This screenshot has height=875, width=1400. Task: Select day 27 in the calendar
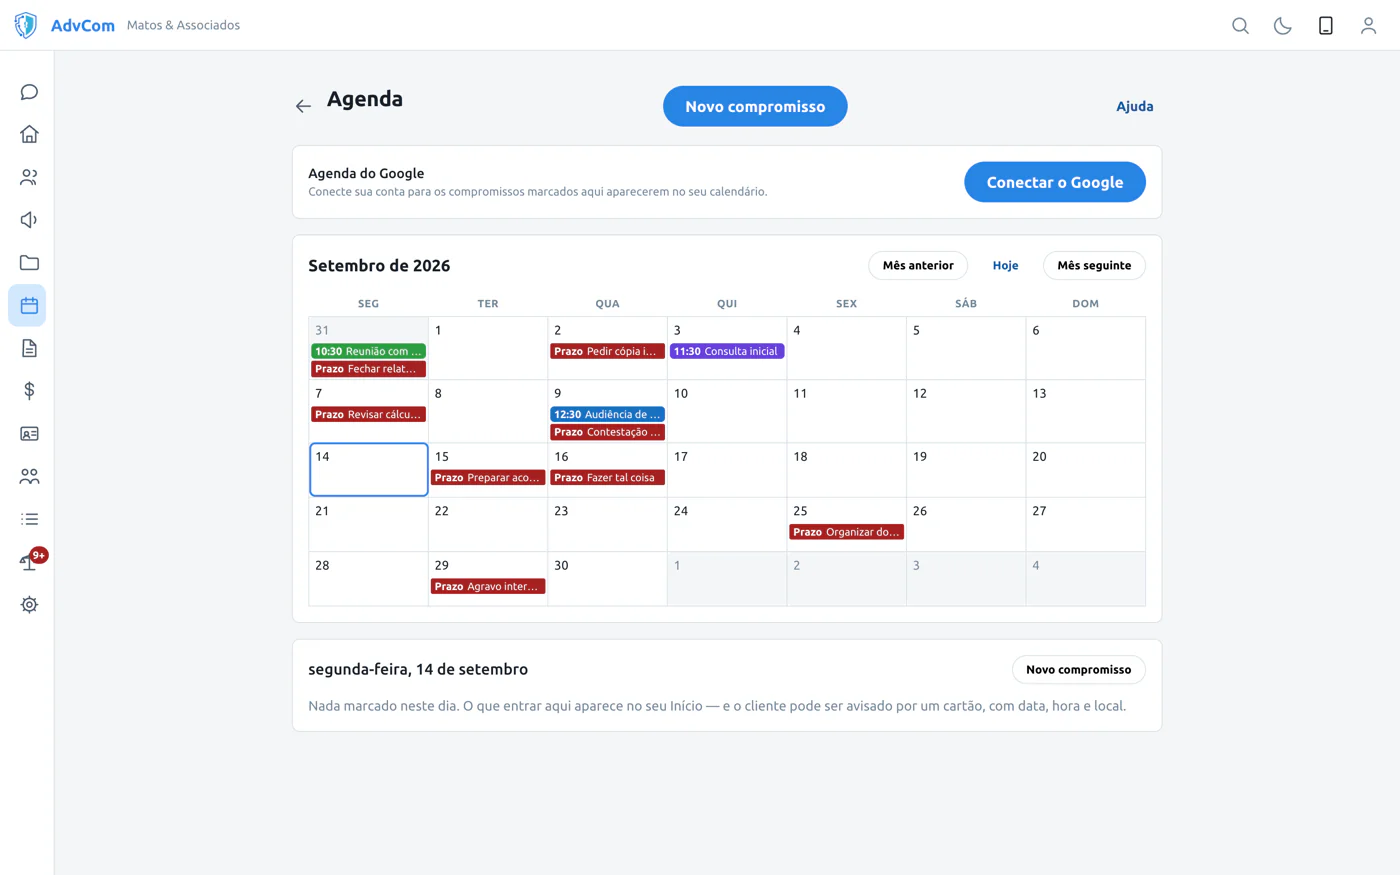[1086, 524]
